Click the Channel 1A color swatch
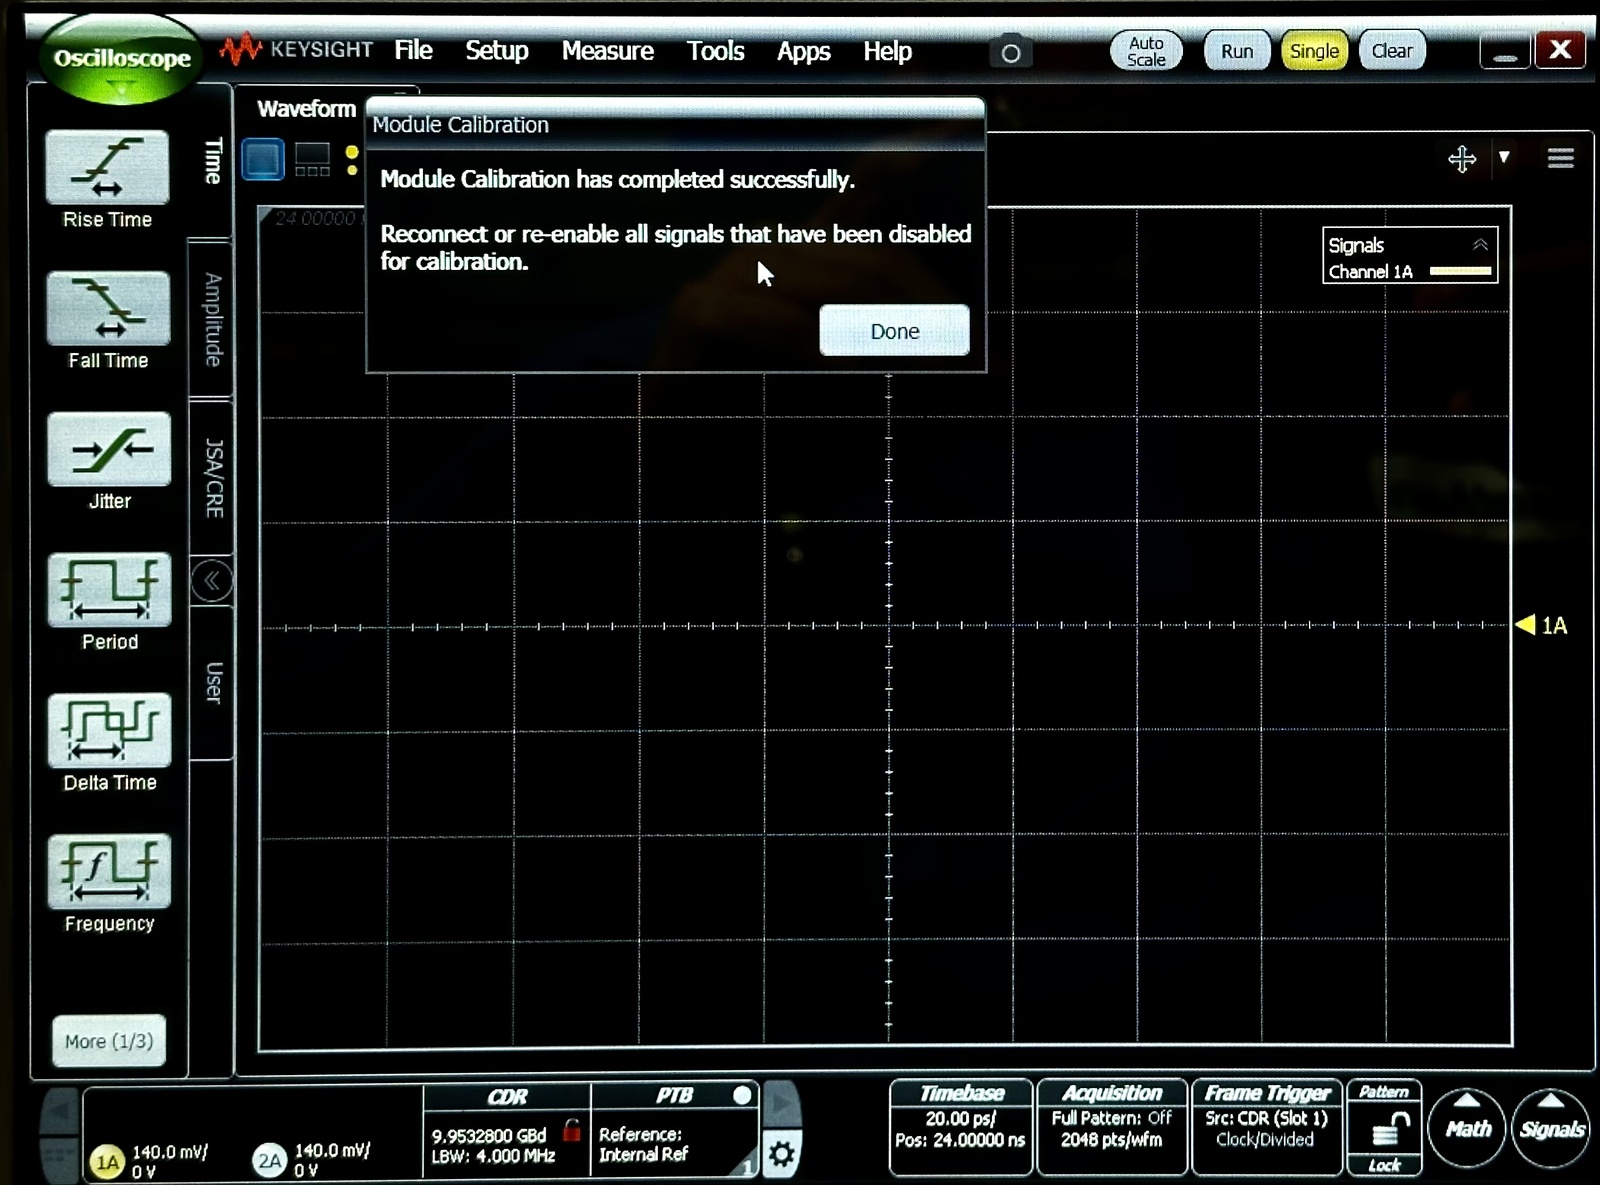This screenshot has width=1600, height=1185. (1459, 270)
